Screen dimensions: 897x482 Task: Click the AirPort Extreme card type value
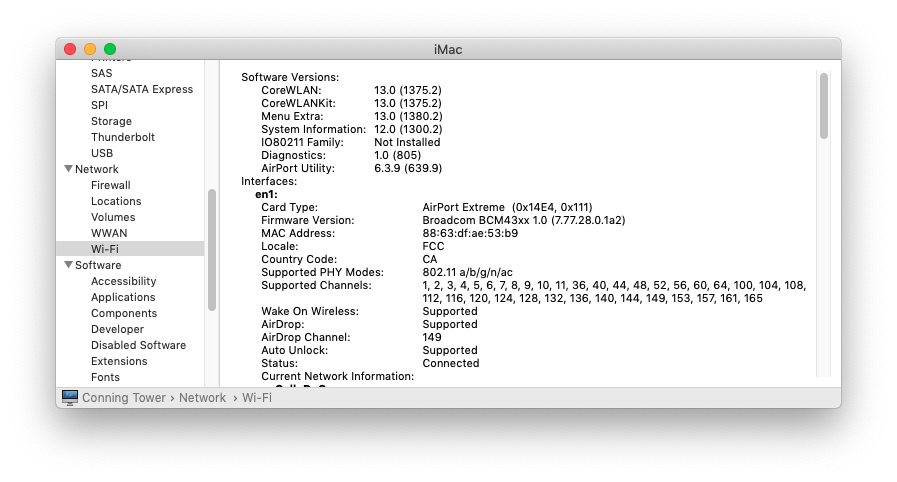click(507, 207)
